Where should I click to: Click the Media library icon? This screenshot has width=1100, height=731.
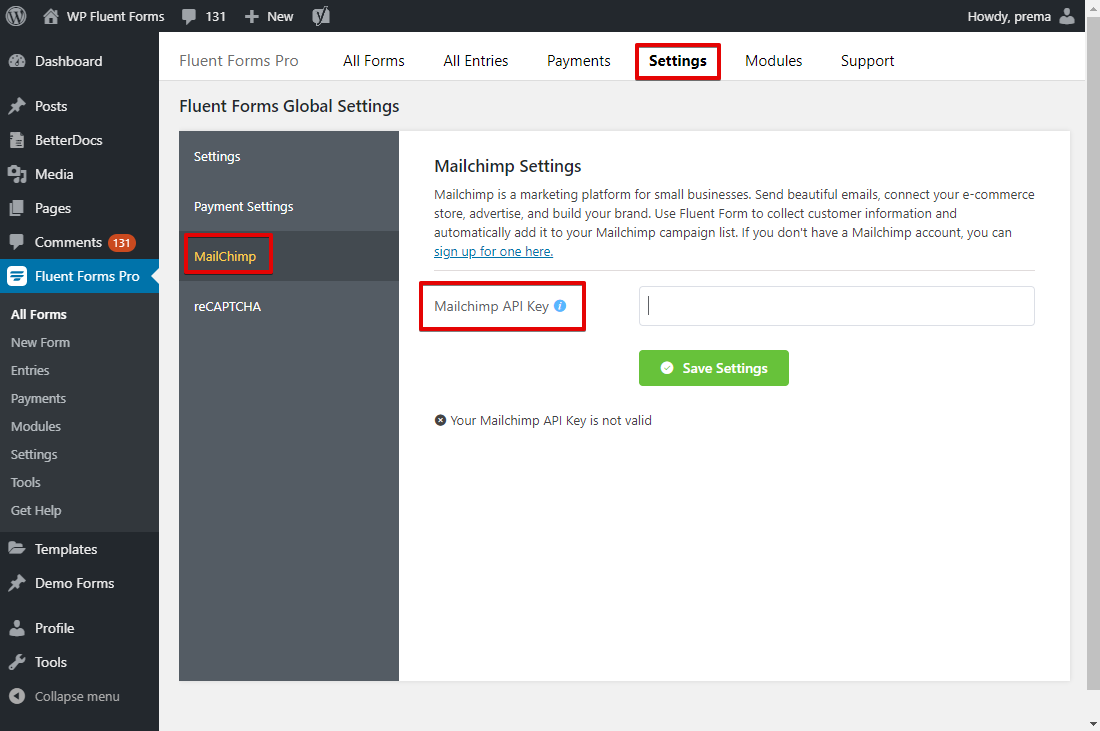click(x=18, y=174)
